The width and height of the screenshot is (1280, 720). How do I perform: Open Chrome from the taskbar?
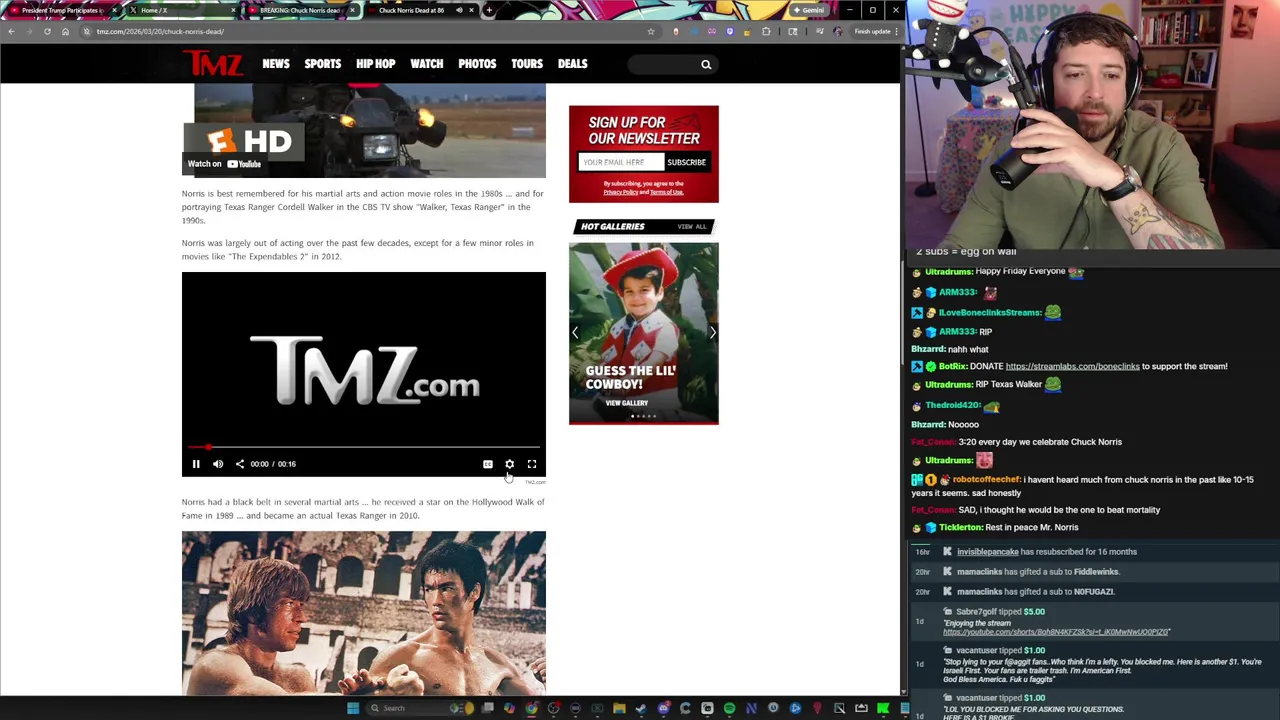pyautogui.click(x=531, y=708)
